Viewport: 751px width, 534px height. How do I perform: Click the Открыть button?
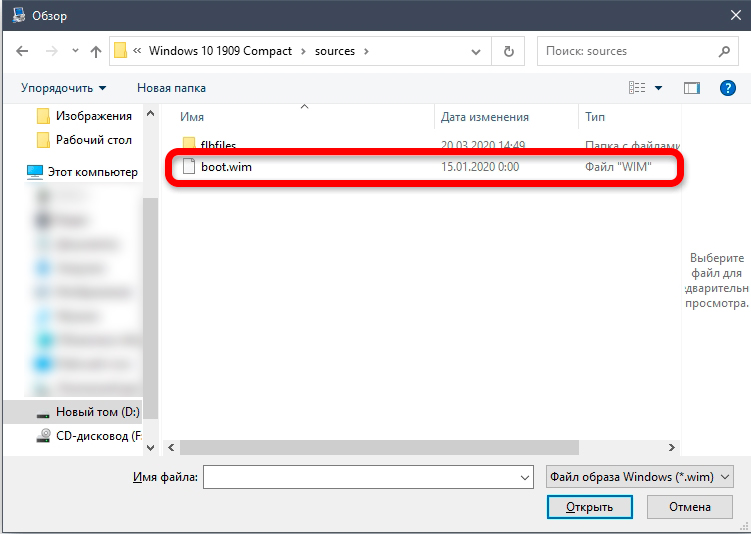point(590,507)
